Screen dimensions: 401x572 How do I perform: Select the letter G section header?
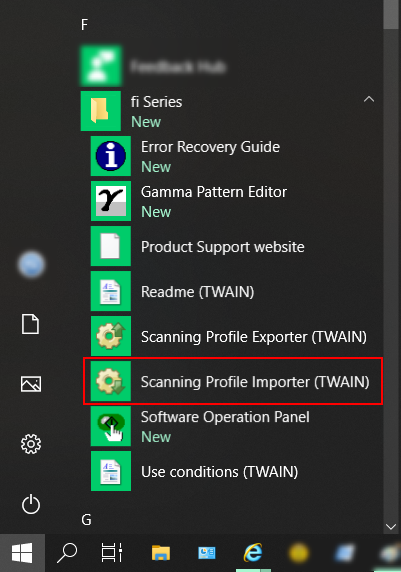(86, 519)
